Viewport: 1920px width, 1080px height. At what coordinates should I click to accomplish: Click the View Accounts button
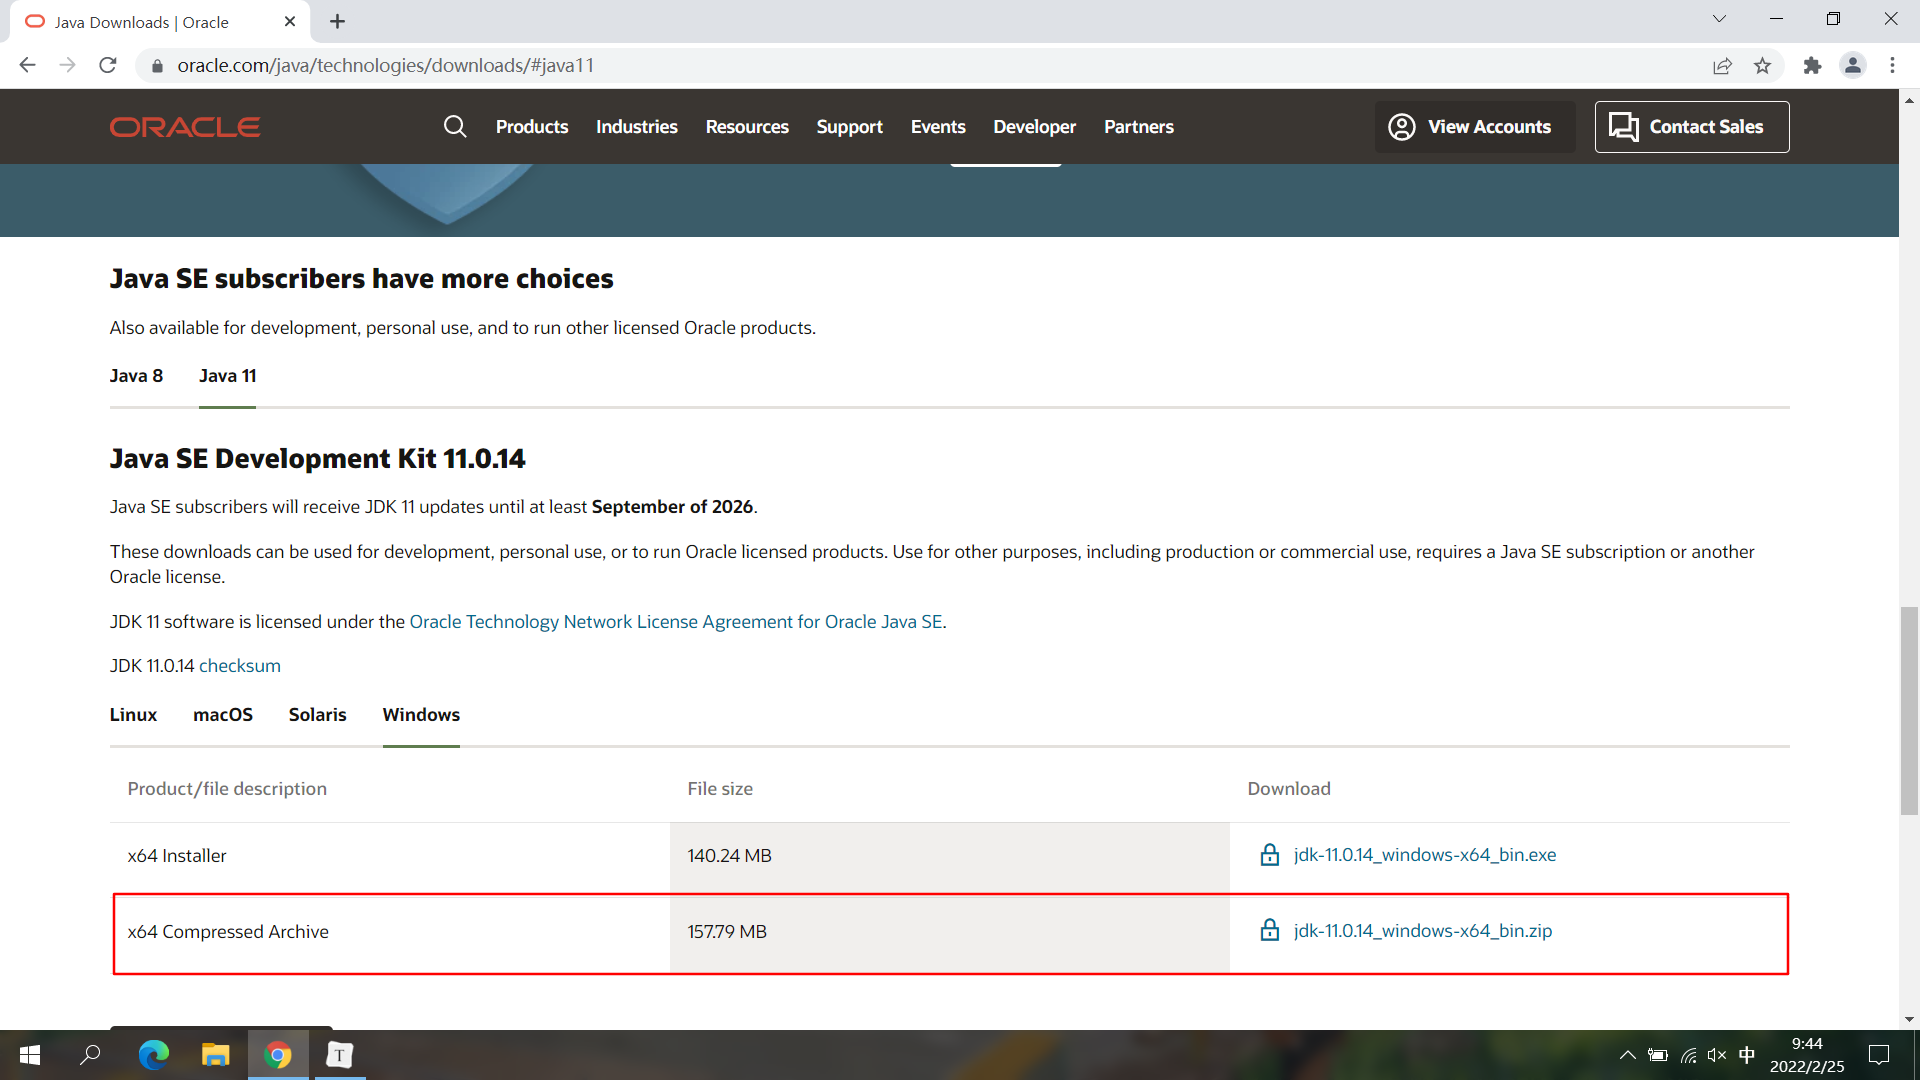[x=1475, y=127]
